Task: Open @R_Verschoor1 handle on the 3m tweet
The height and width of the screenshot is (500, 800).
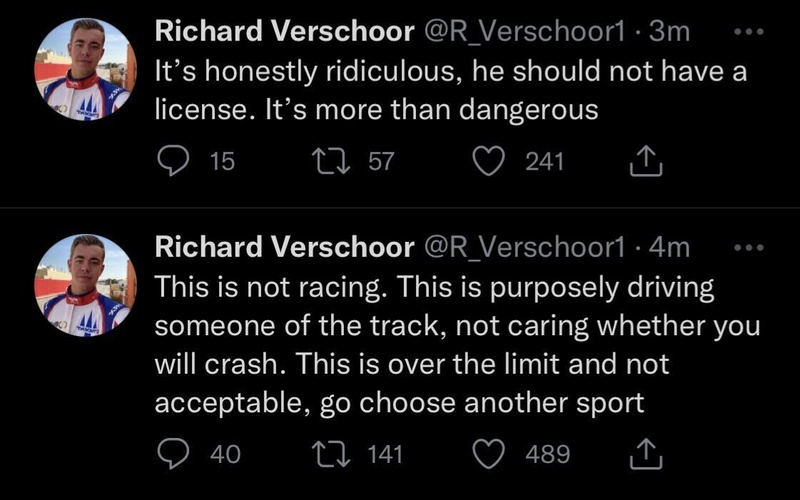Action: (x=526, y=31)
